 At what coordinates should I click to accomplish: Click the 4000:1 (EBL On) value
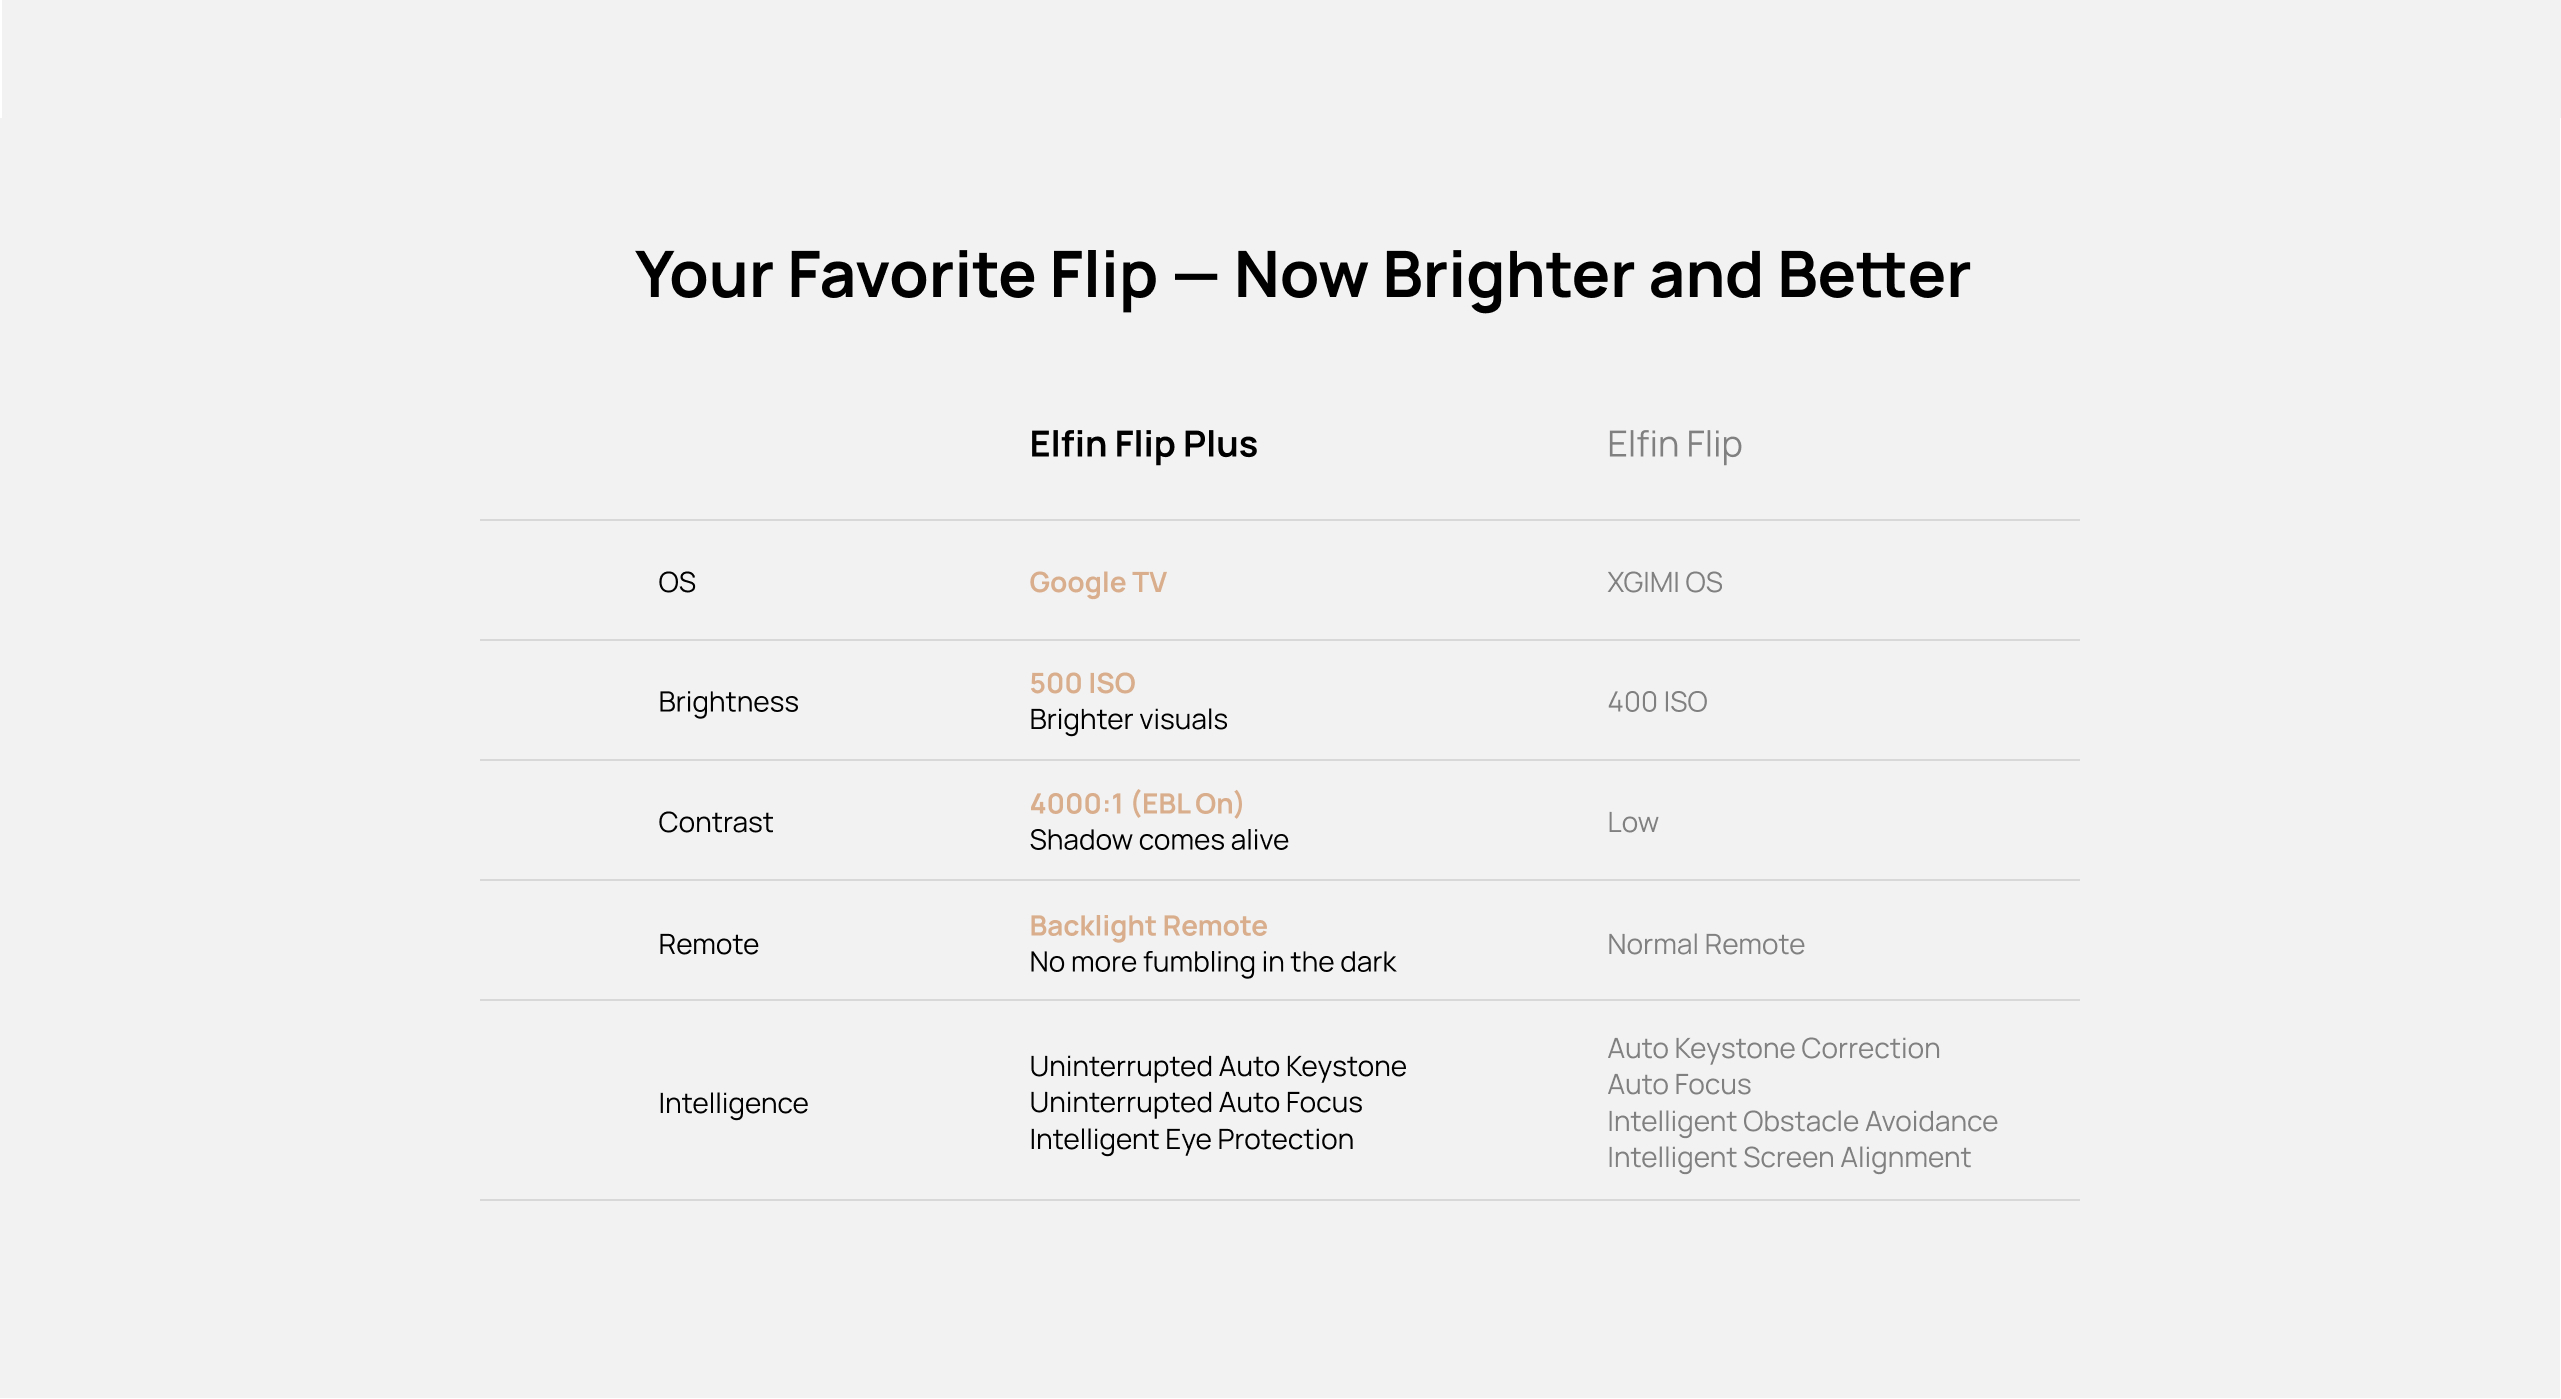tap(1136, 803)
